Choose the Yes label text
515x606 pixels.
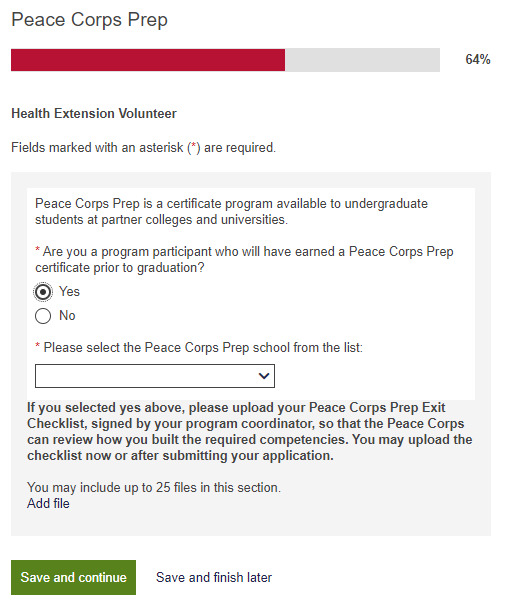pyautogui.click(x=69, y=291)
